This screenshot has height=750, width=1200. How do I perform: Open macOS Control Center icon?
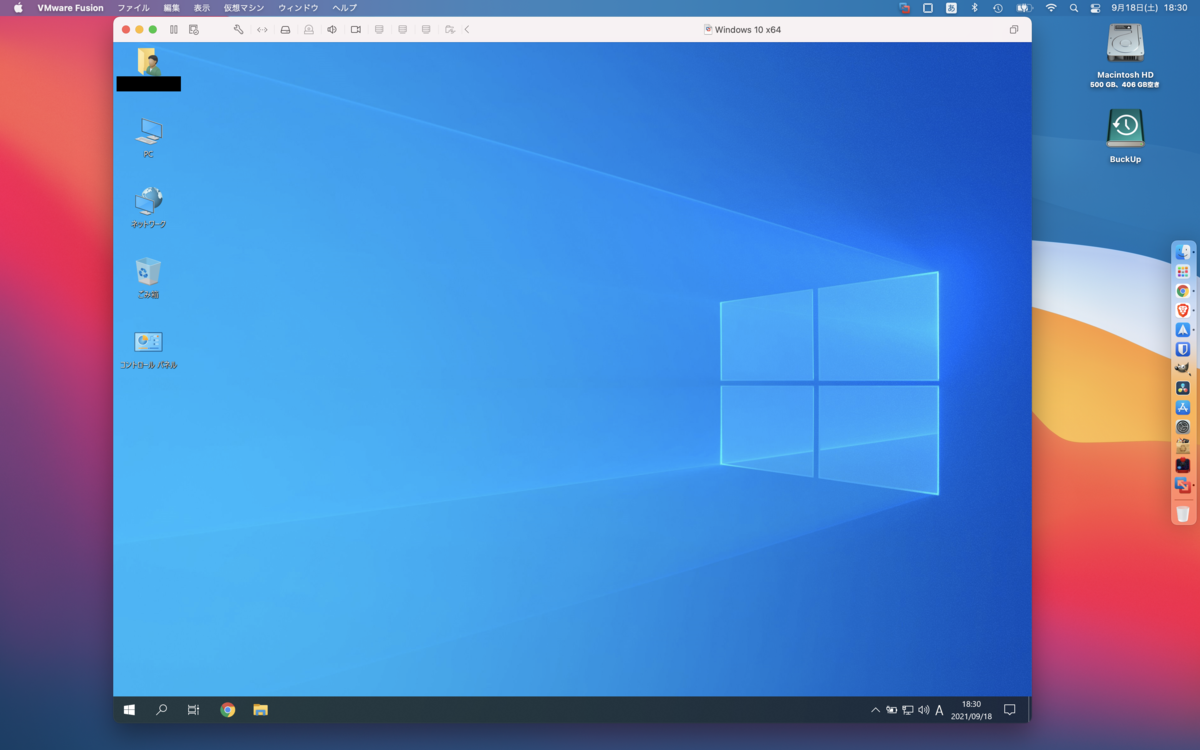1095,7
